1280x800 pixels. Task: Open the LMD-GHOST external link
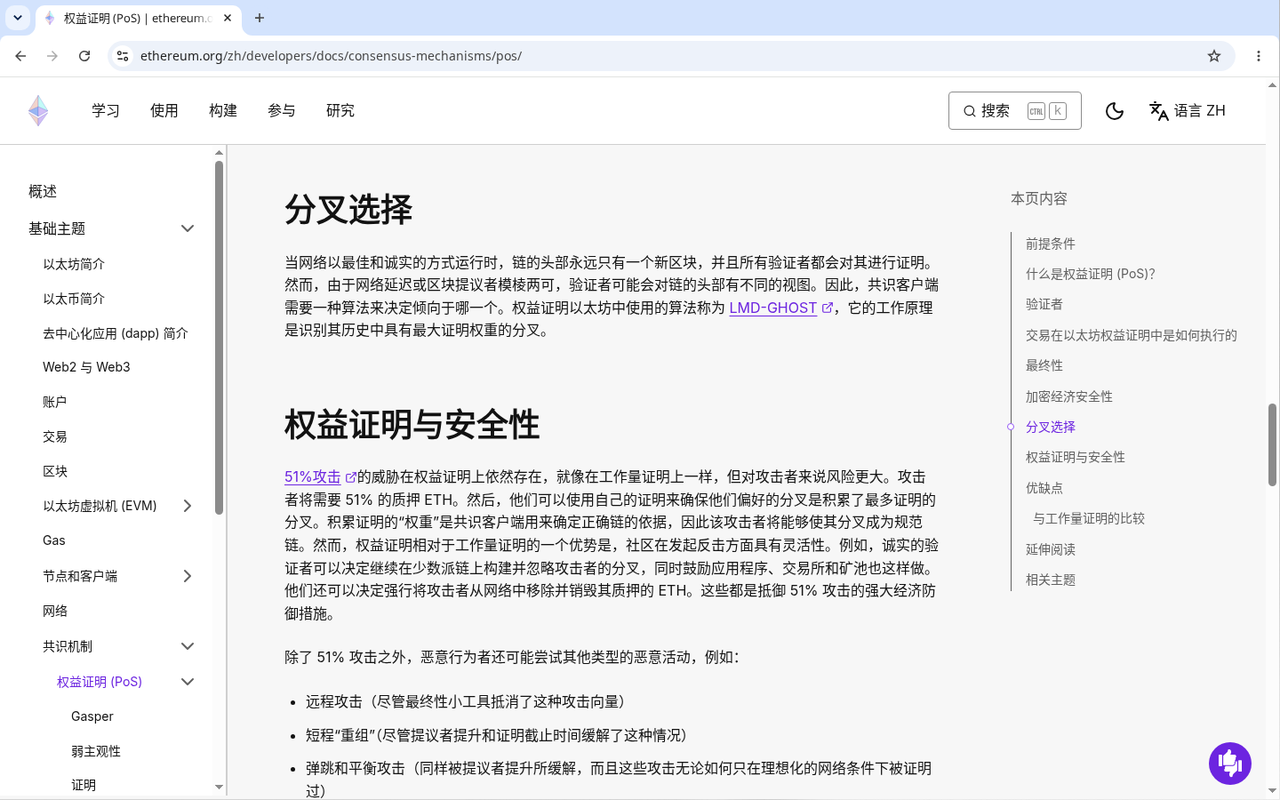[781, 308]
